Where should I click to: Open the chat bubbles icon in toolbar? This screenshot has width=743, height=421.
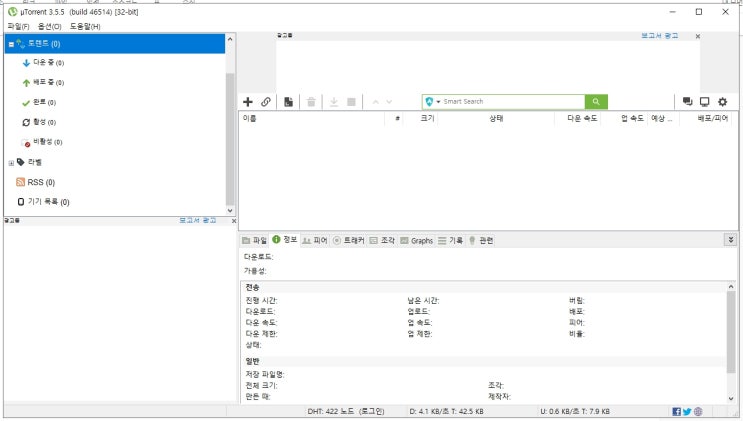tap(687, 101)
